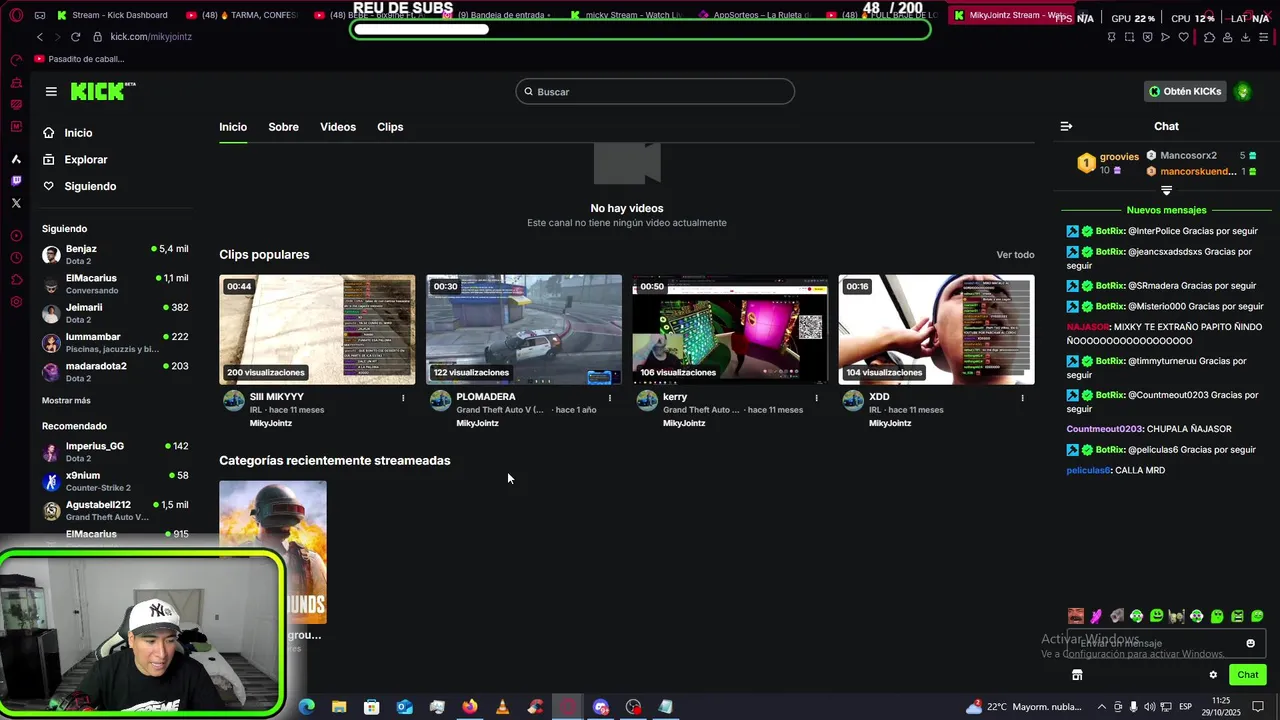The width and height of the screenshot is (1280, 720).
Task: Open madaradota2 channel in sidebar
Action: pos(115,372)
